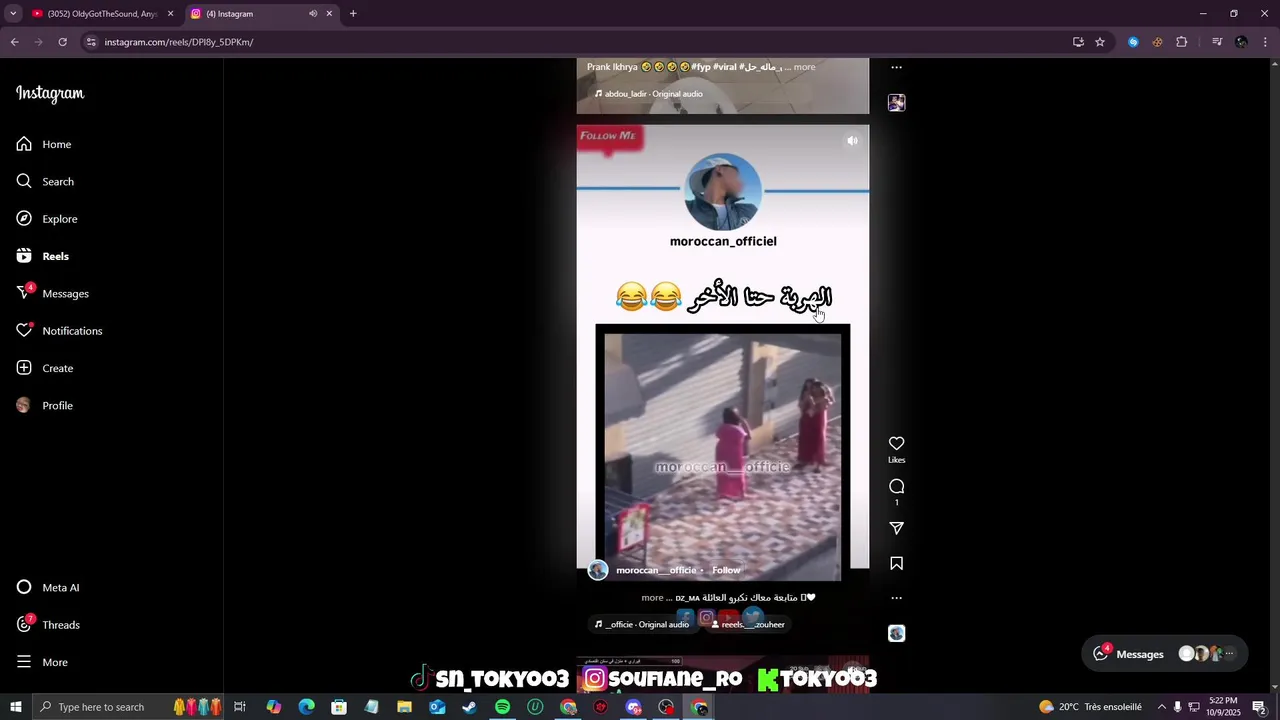
Task: Click moroccan__officie small avatar on reel
Action: 598,570
